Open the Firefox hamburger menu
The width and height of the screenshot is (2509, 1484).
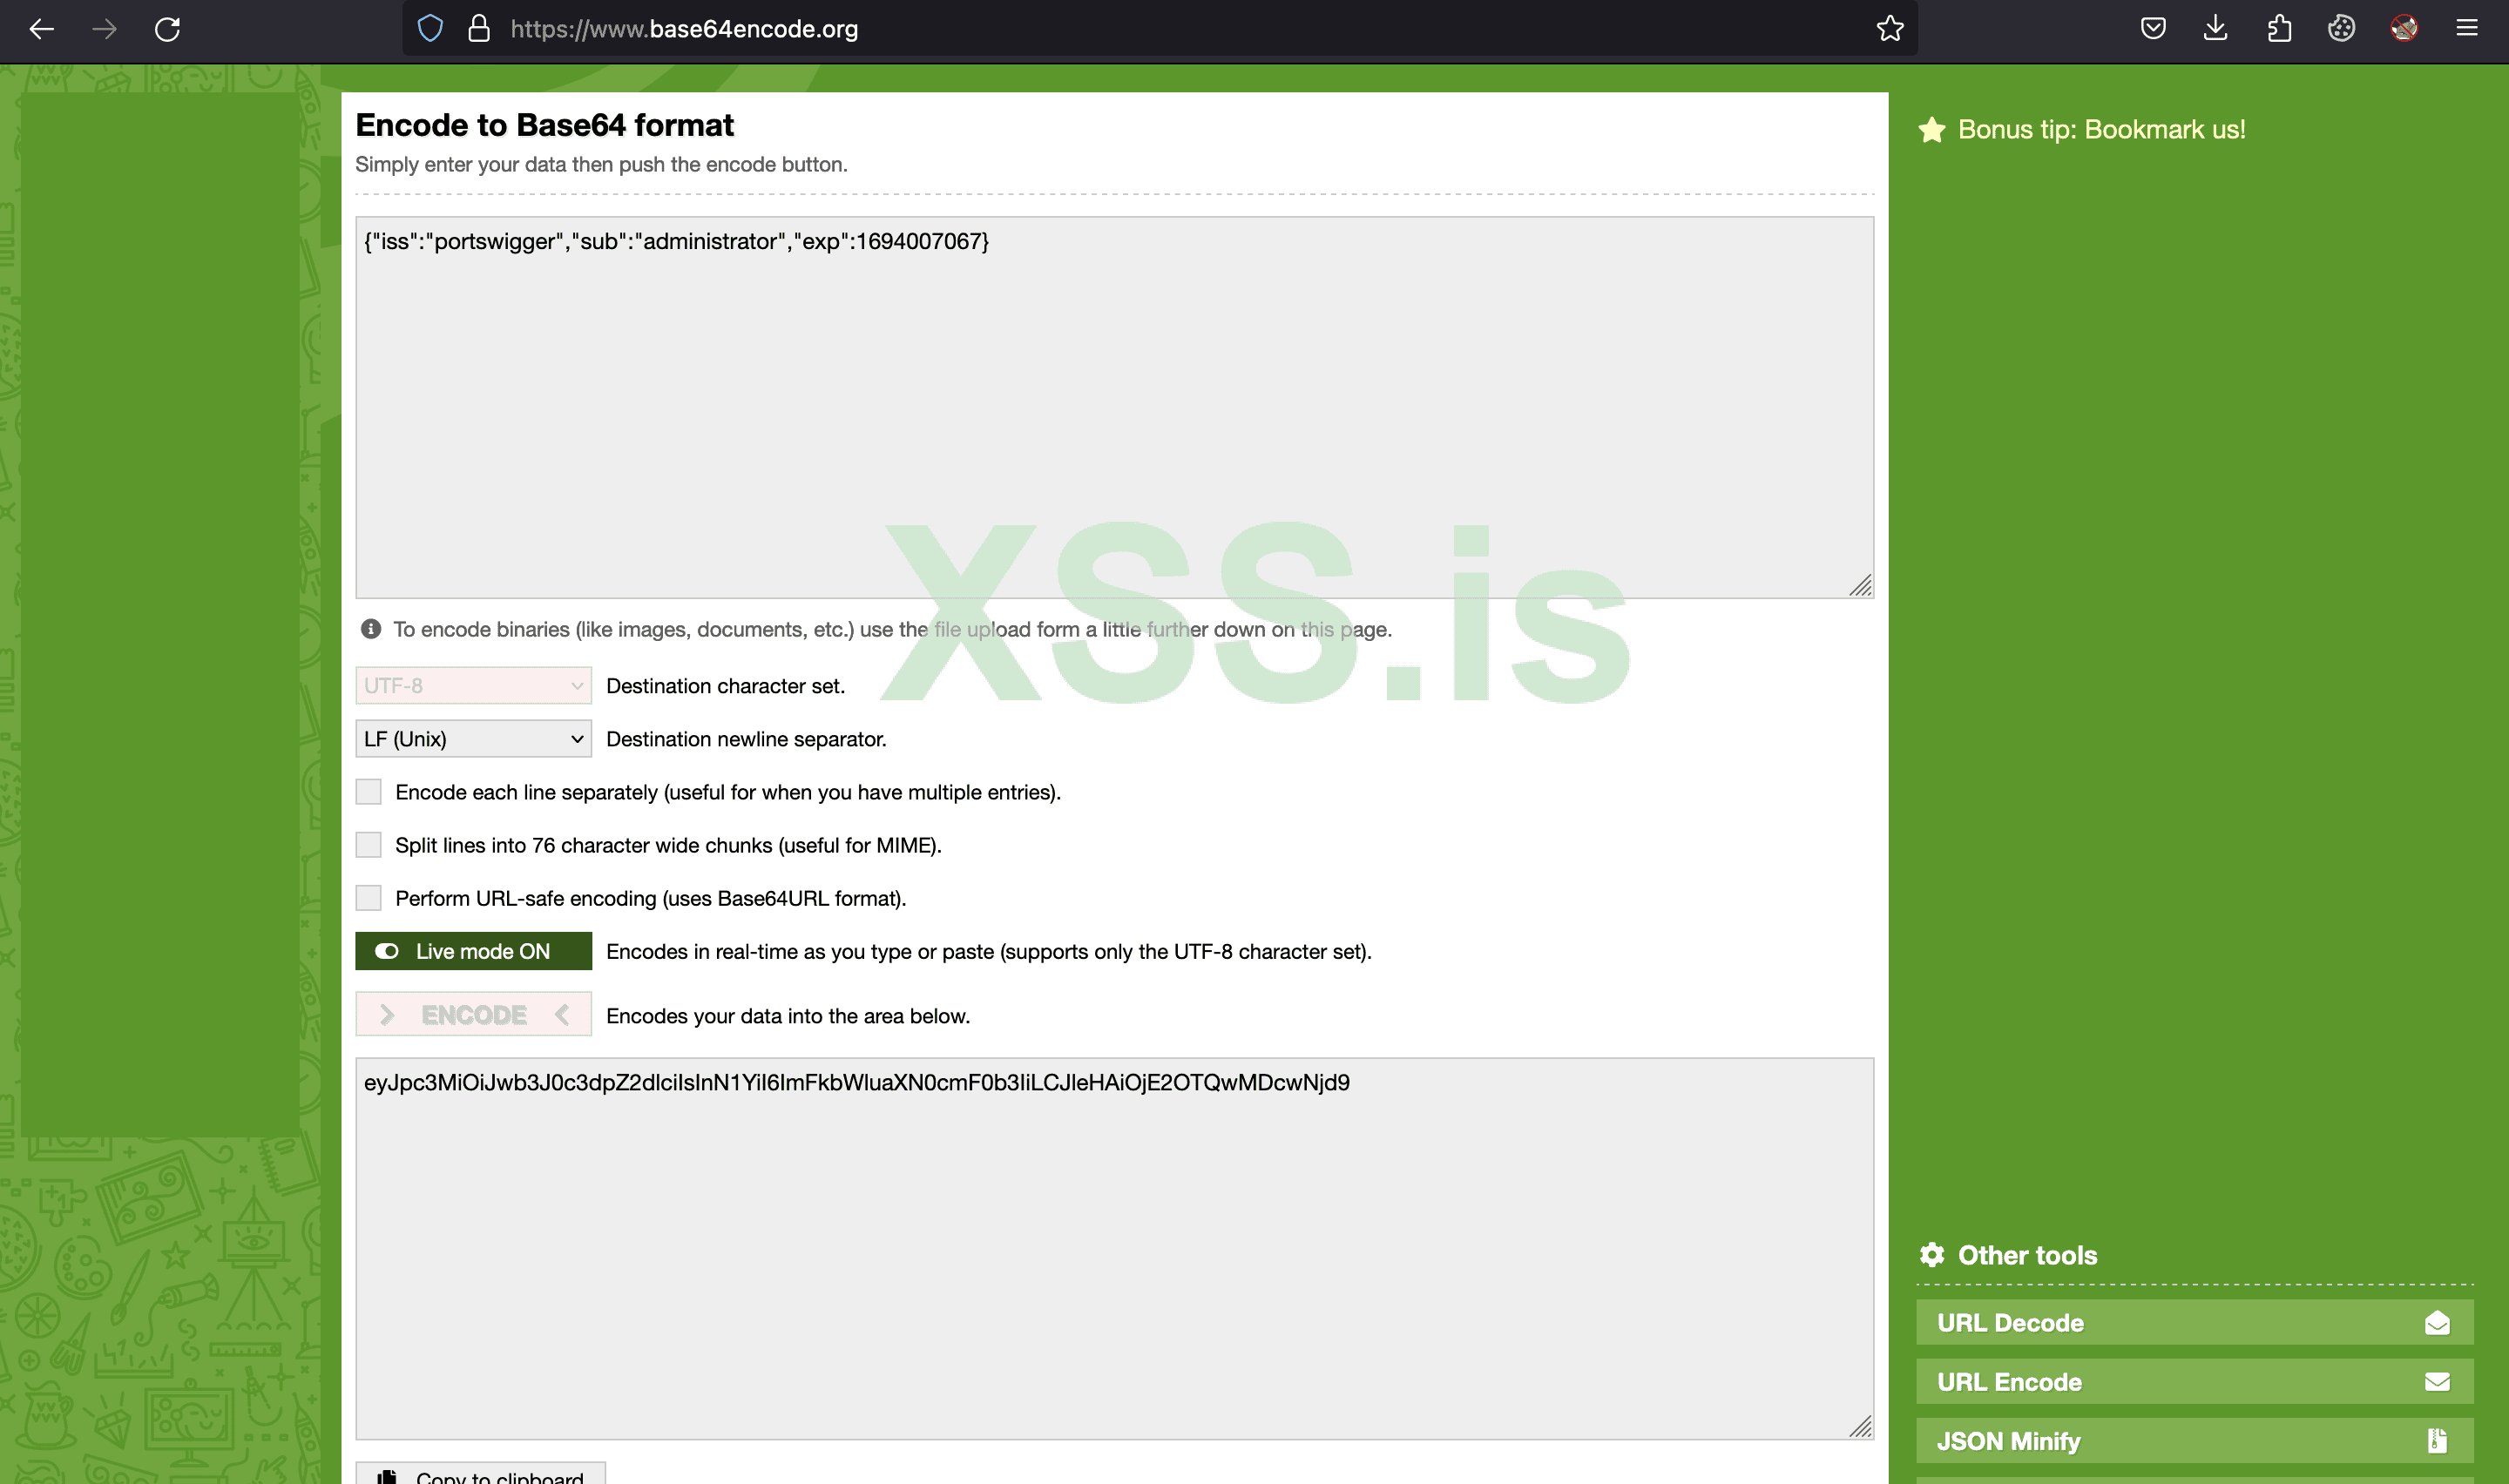click(2467, 29)
